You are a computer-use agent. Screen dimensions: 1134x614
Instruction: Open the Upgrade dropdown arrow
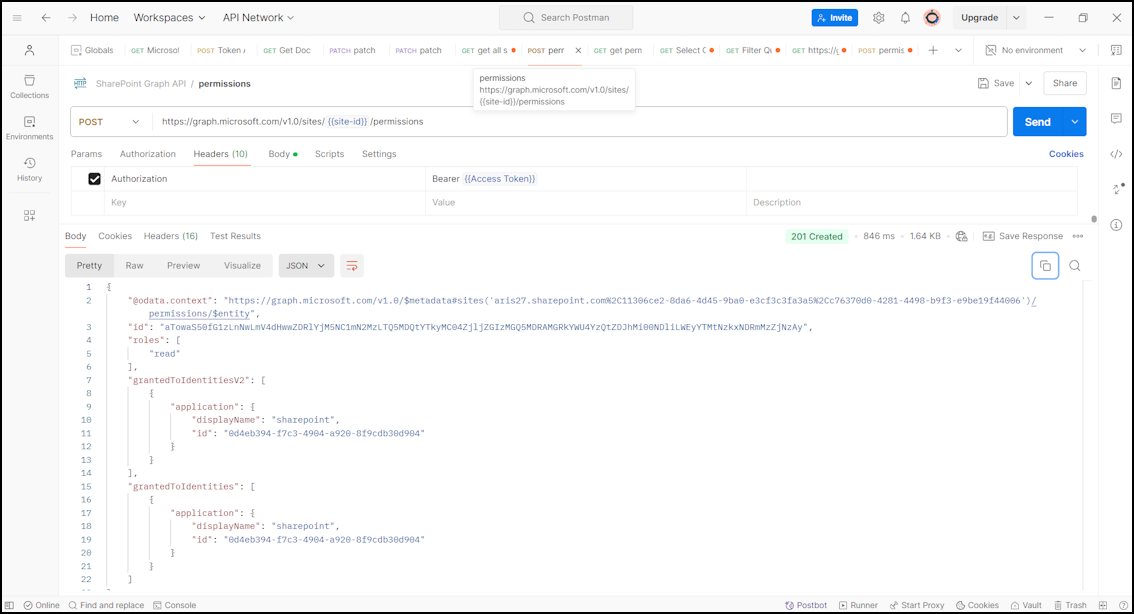pos(1016,18)
